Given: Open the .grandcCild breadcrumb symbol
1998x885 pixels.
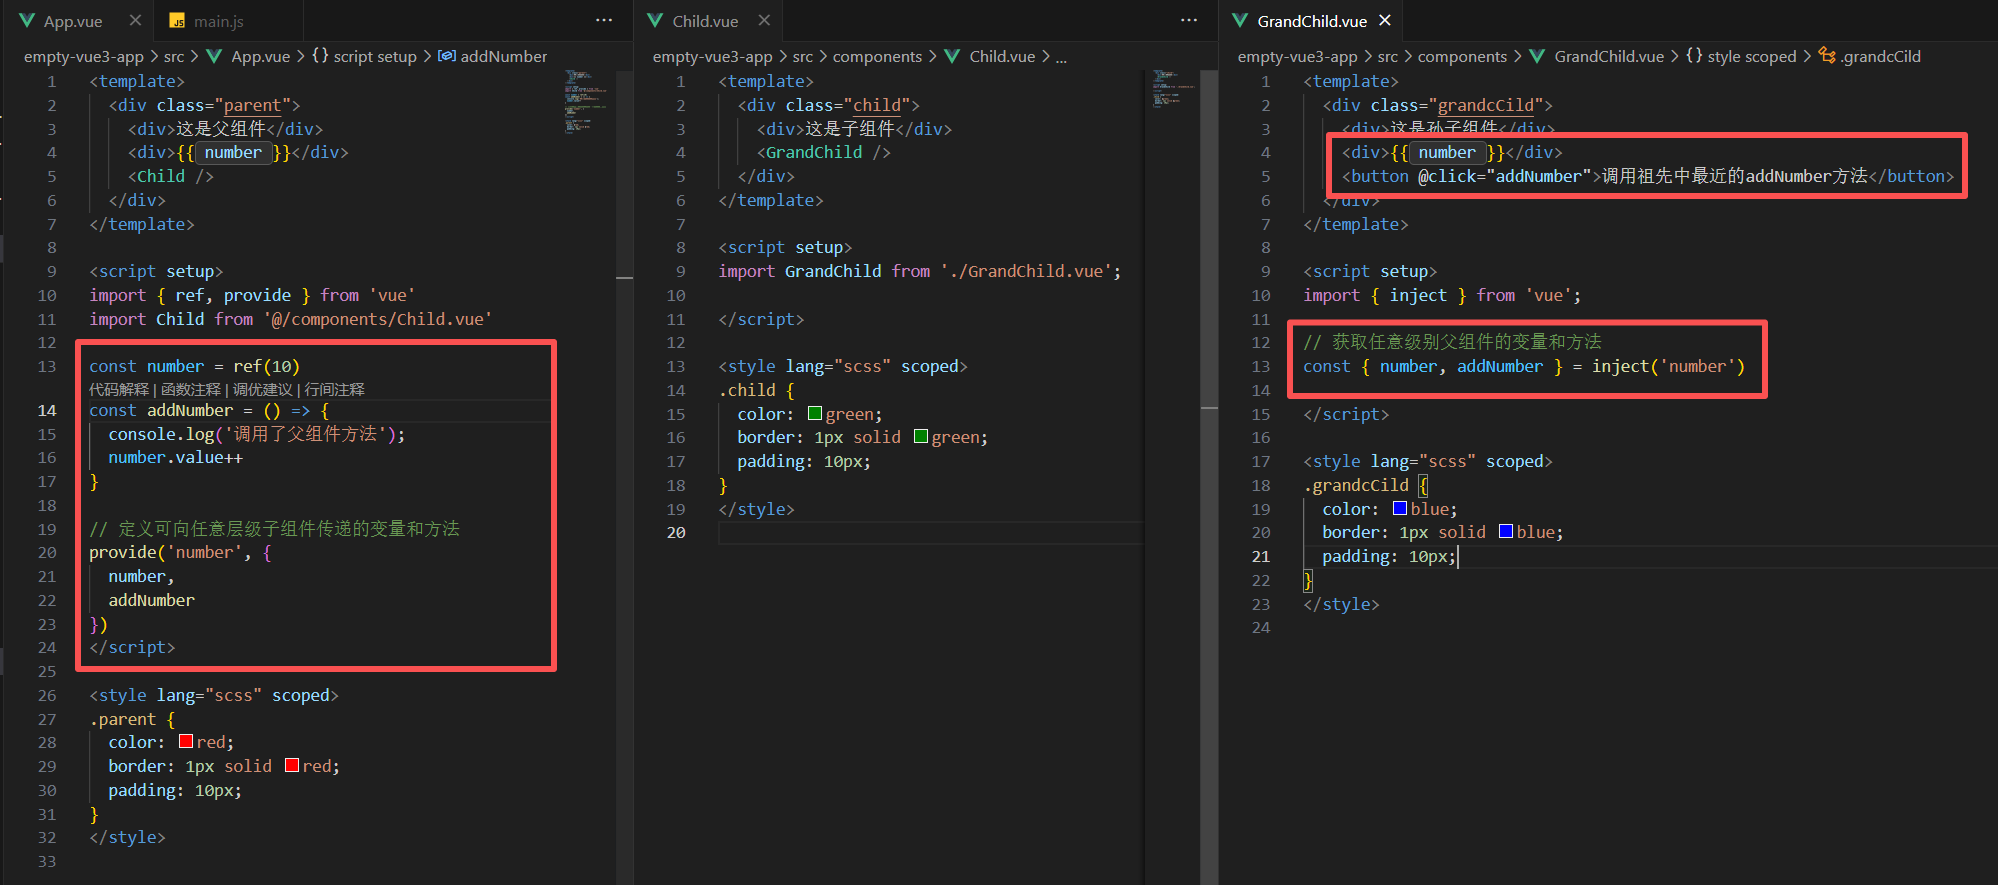Looking at the screenshot, I should (x=1880, y=57).
